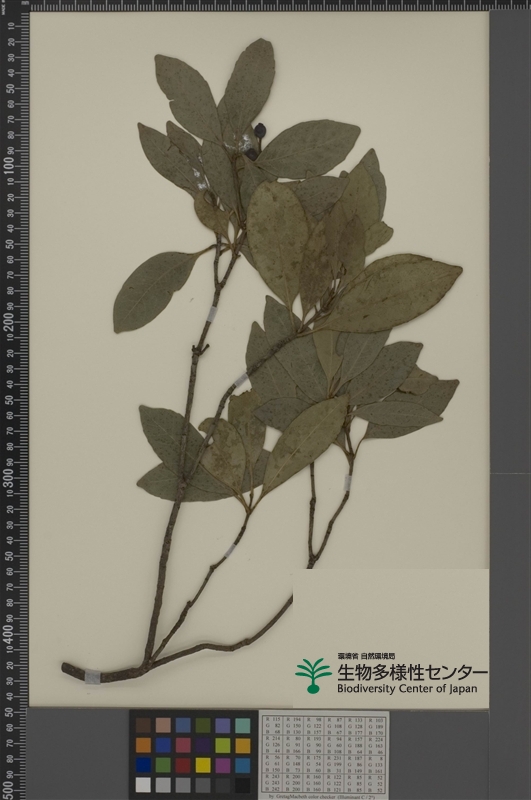Select the dark brown swatch in top row
This screenshot has height=800, width=531.
tap(143, 726)
